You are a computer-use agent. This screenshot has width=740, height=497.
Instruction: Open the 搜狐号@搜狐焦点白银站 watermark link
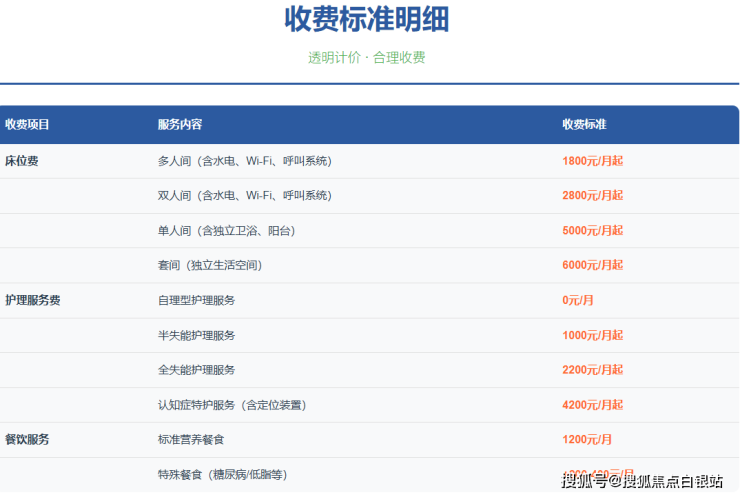tap(642, 482)
